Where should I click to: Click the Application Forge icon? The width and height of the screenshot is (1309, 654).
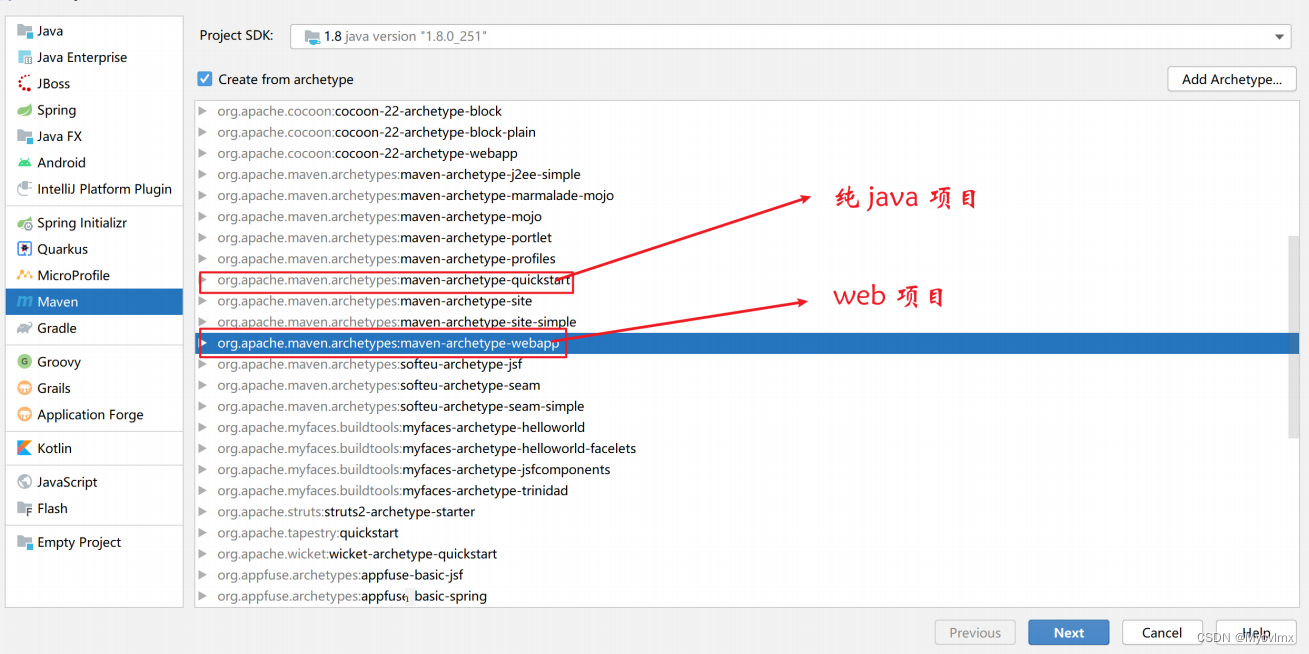pos(25,414)
